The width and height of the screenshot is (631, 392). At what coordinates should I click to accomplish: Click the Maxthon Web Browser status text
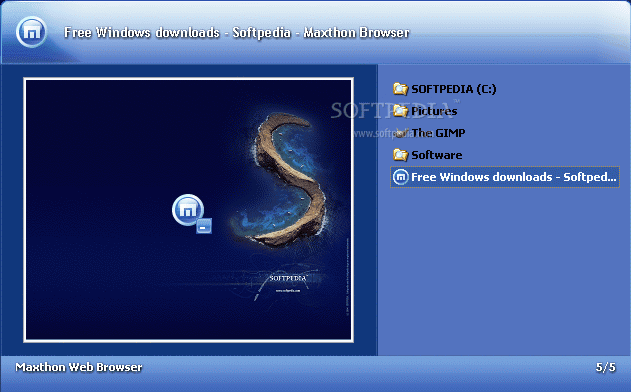tap(79, 367)
